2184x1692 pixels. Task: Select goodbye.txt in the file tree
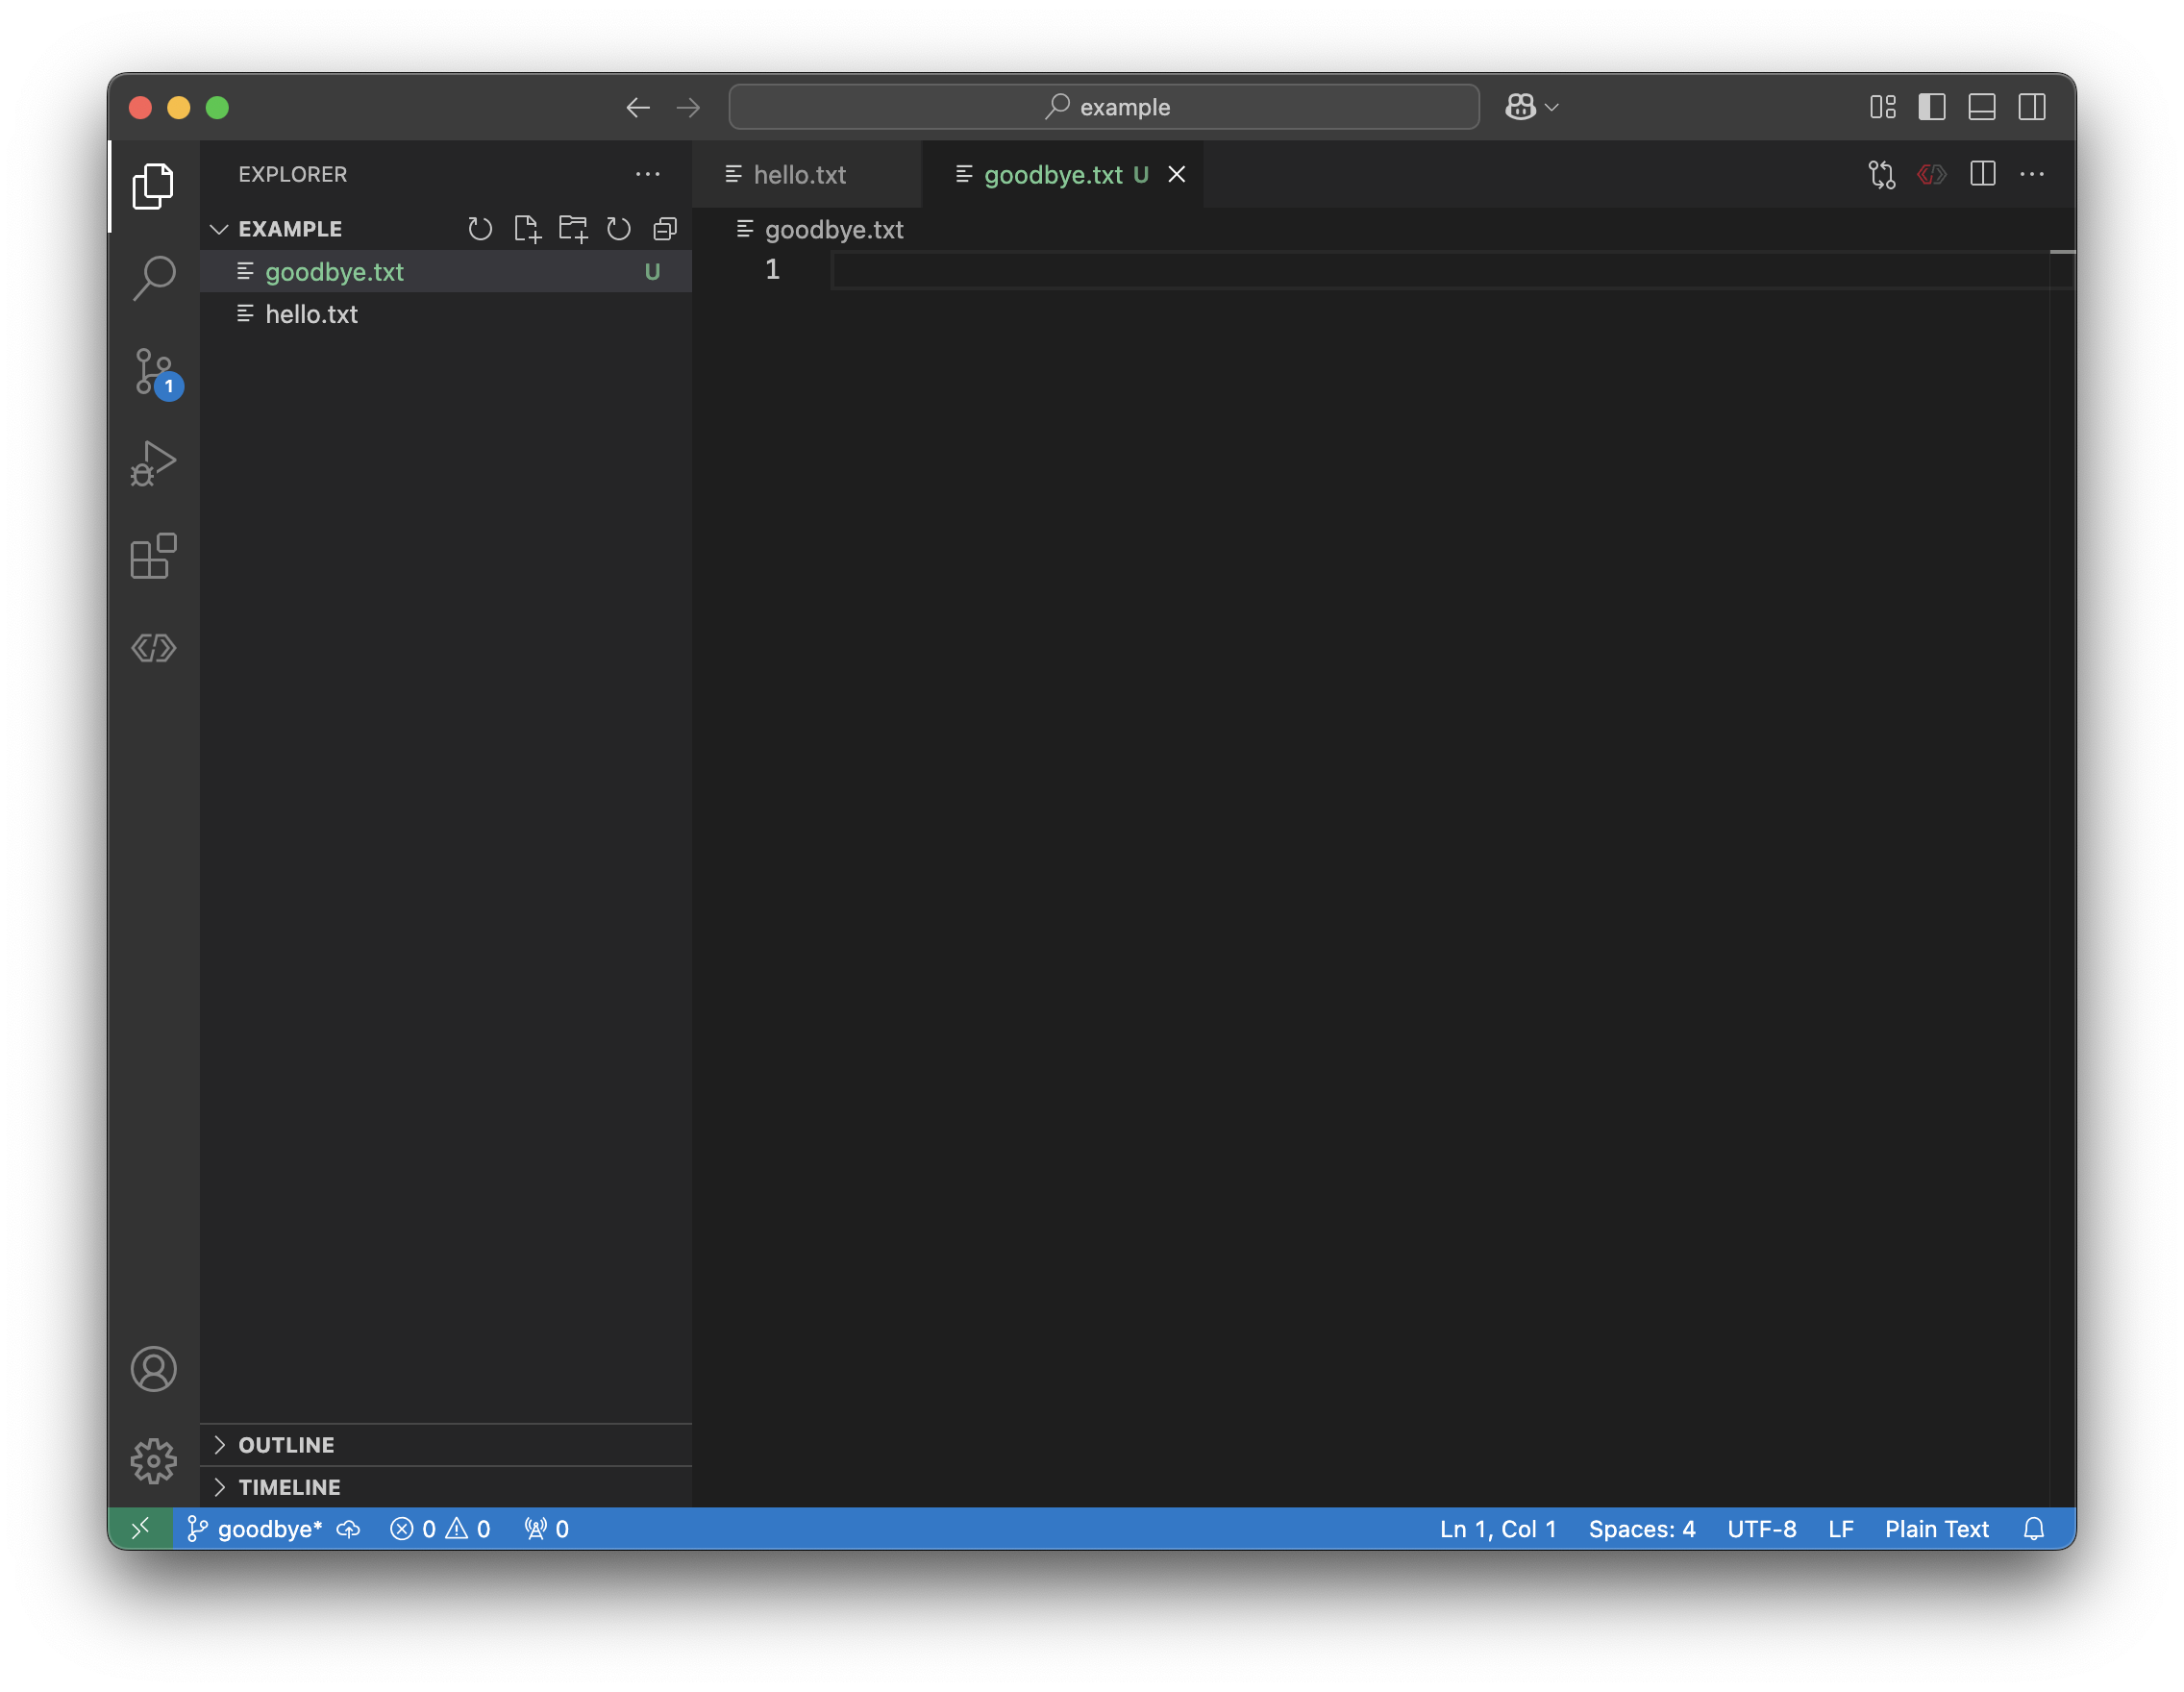point(446,272)
